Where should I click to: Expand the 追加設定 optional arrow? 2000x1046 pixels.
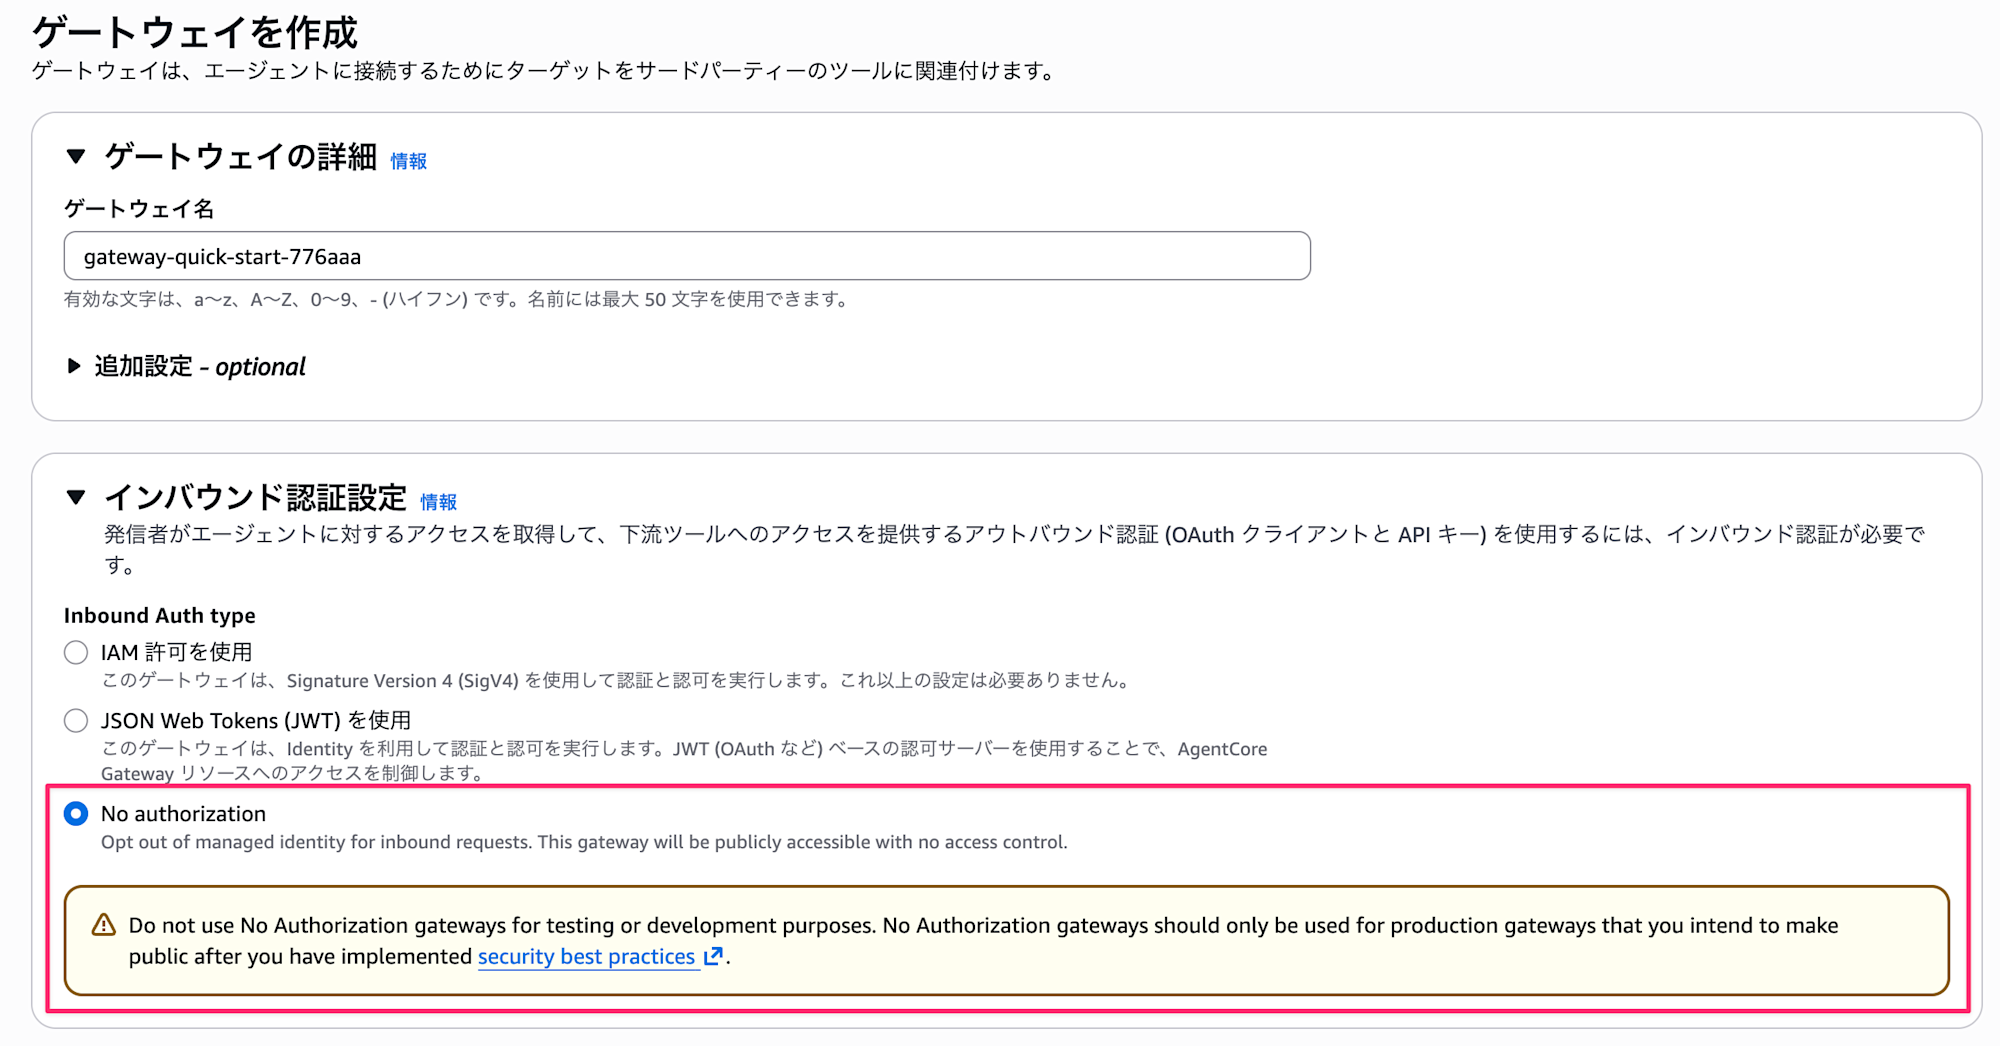[x=74, y=366]
